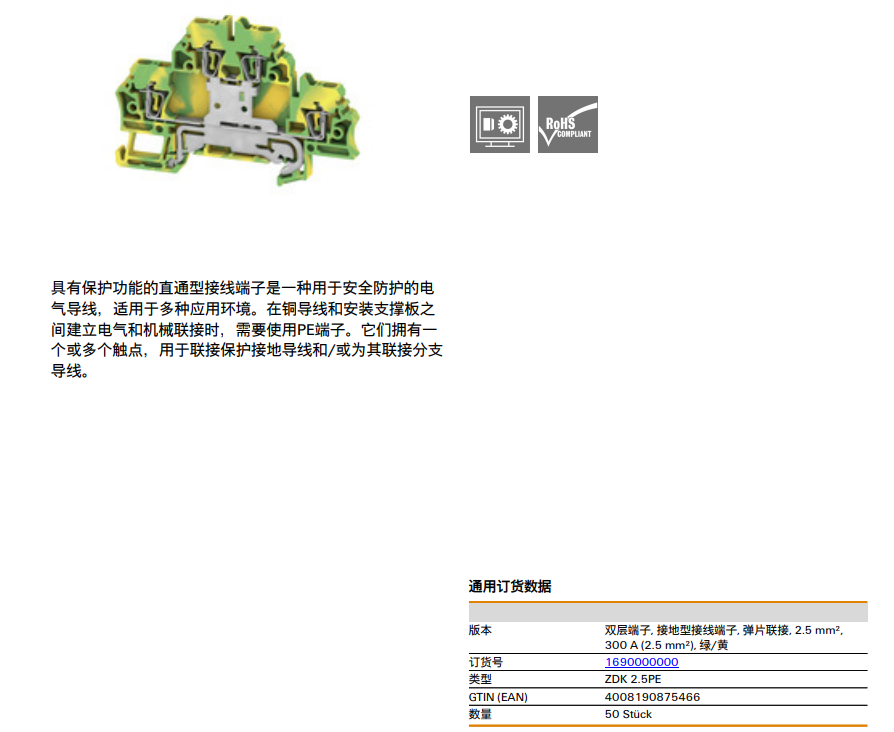
Task: Click the 通用订货数据 section heading
Action: [x=510, y=586]
